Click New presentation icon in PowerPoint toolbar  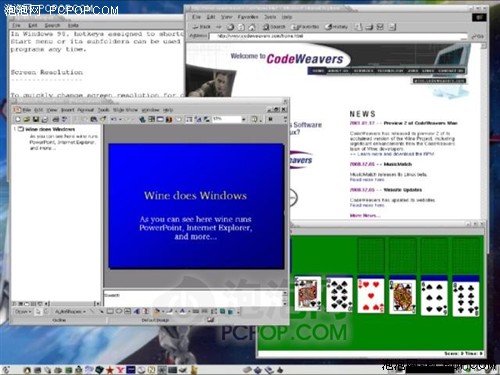click(x=18, y=119)
